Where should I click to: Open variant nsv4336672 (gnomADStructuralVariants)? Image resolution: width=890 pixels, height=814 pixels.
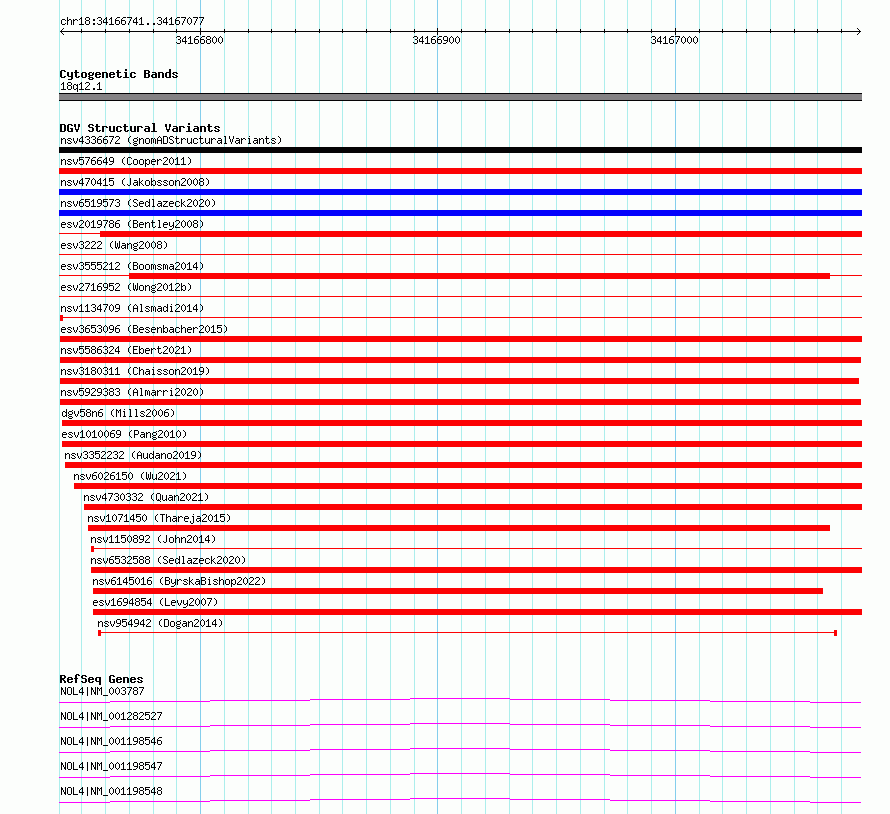coord(171,140)
